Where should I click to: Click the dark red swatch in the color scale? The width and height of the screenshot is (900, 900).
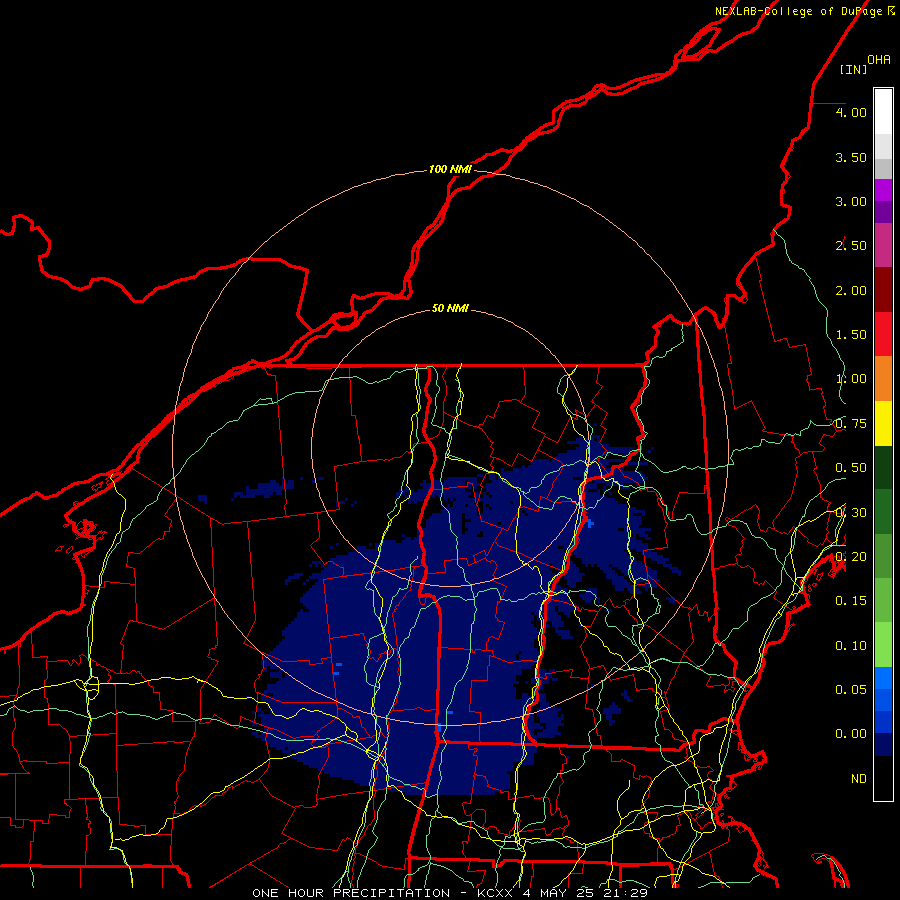[883, 290]
